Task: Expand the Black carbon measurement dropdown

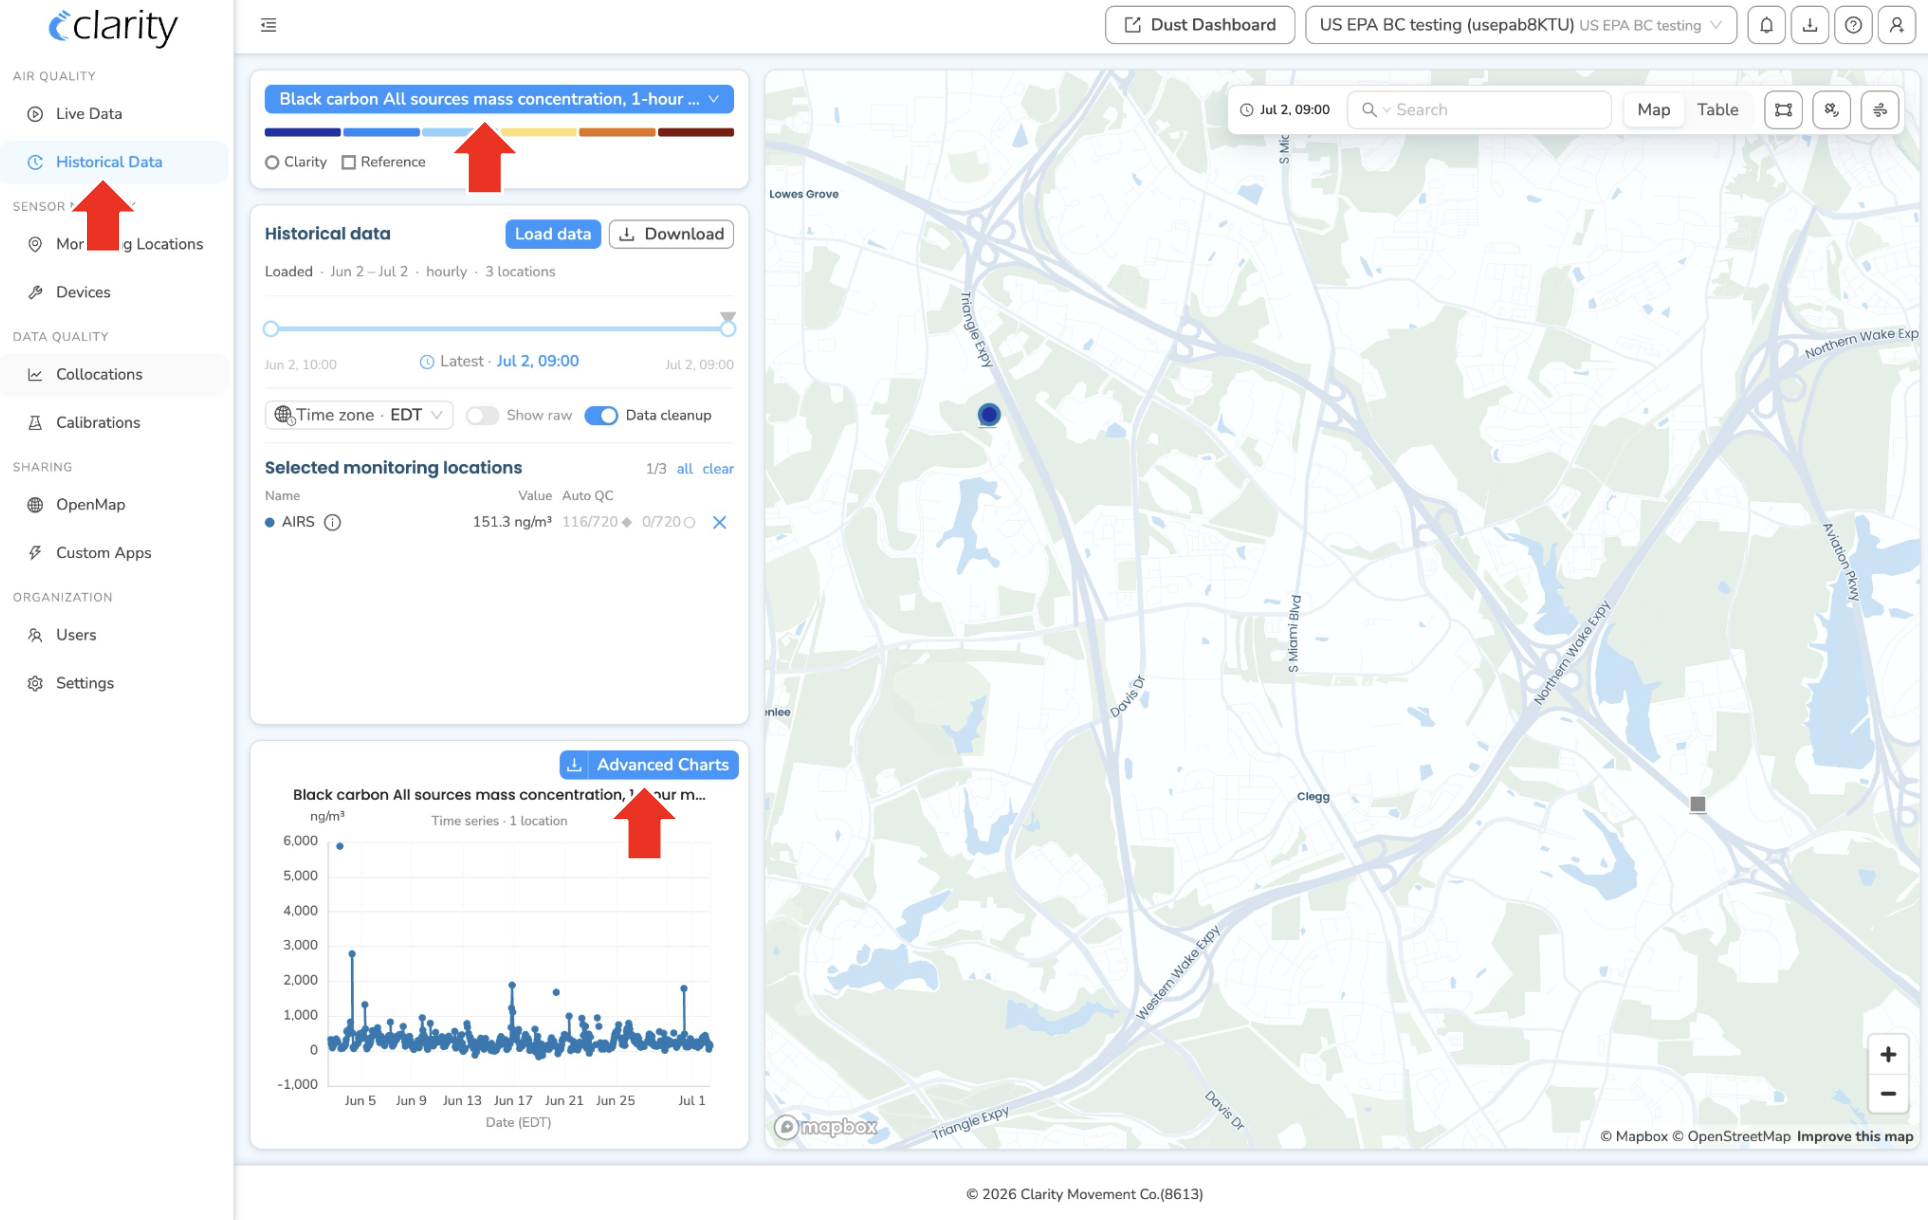Action: point(499,99)
